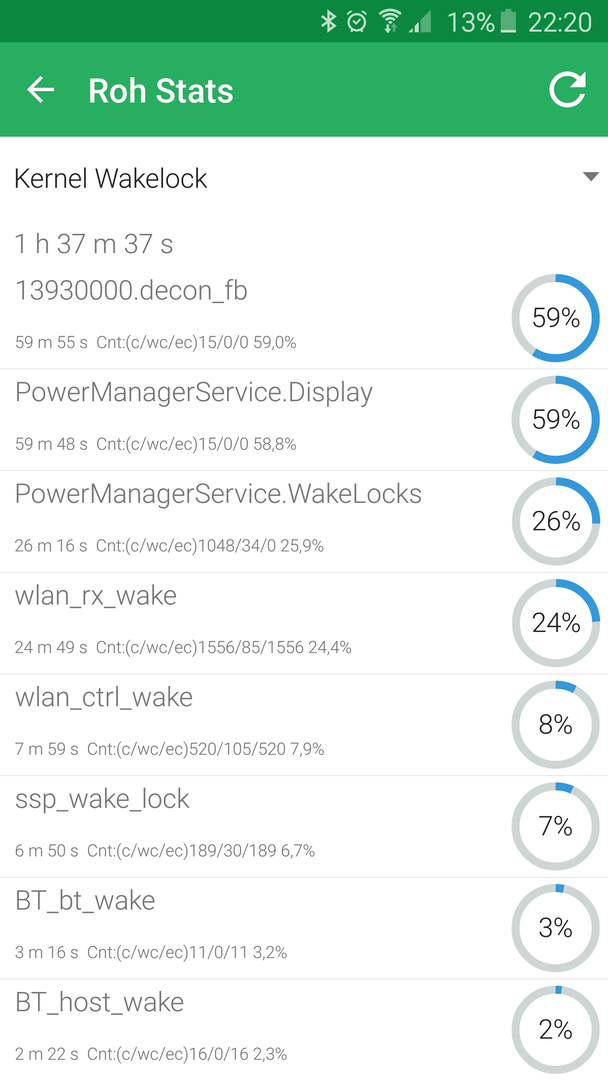Image resolution: width=608 pixels, height=1080 pixels.
Task: Tap the alarm clock status icon
Action: click(x=357, y=21)
